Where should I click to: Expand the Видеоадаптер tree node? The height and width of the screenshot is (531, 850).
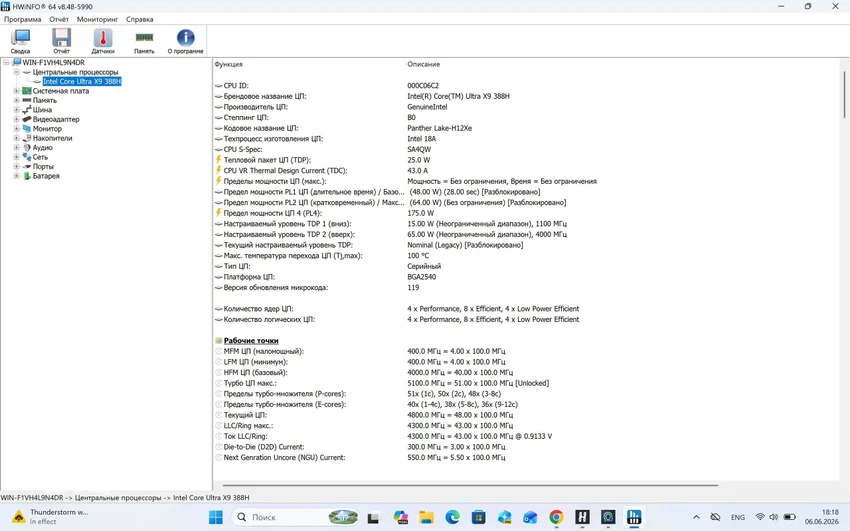pyautogui.click(x=16, y=119)
